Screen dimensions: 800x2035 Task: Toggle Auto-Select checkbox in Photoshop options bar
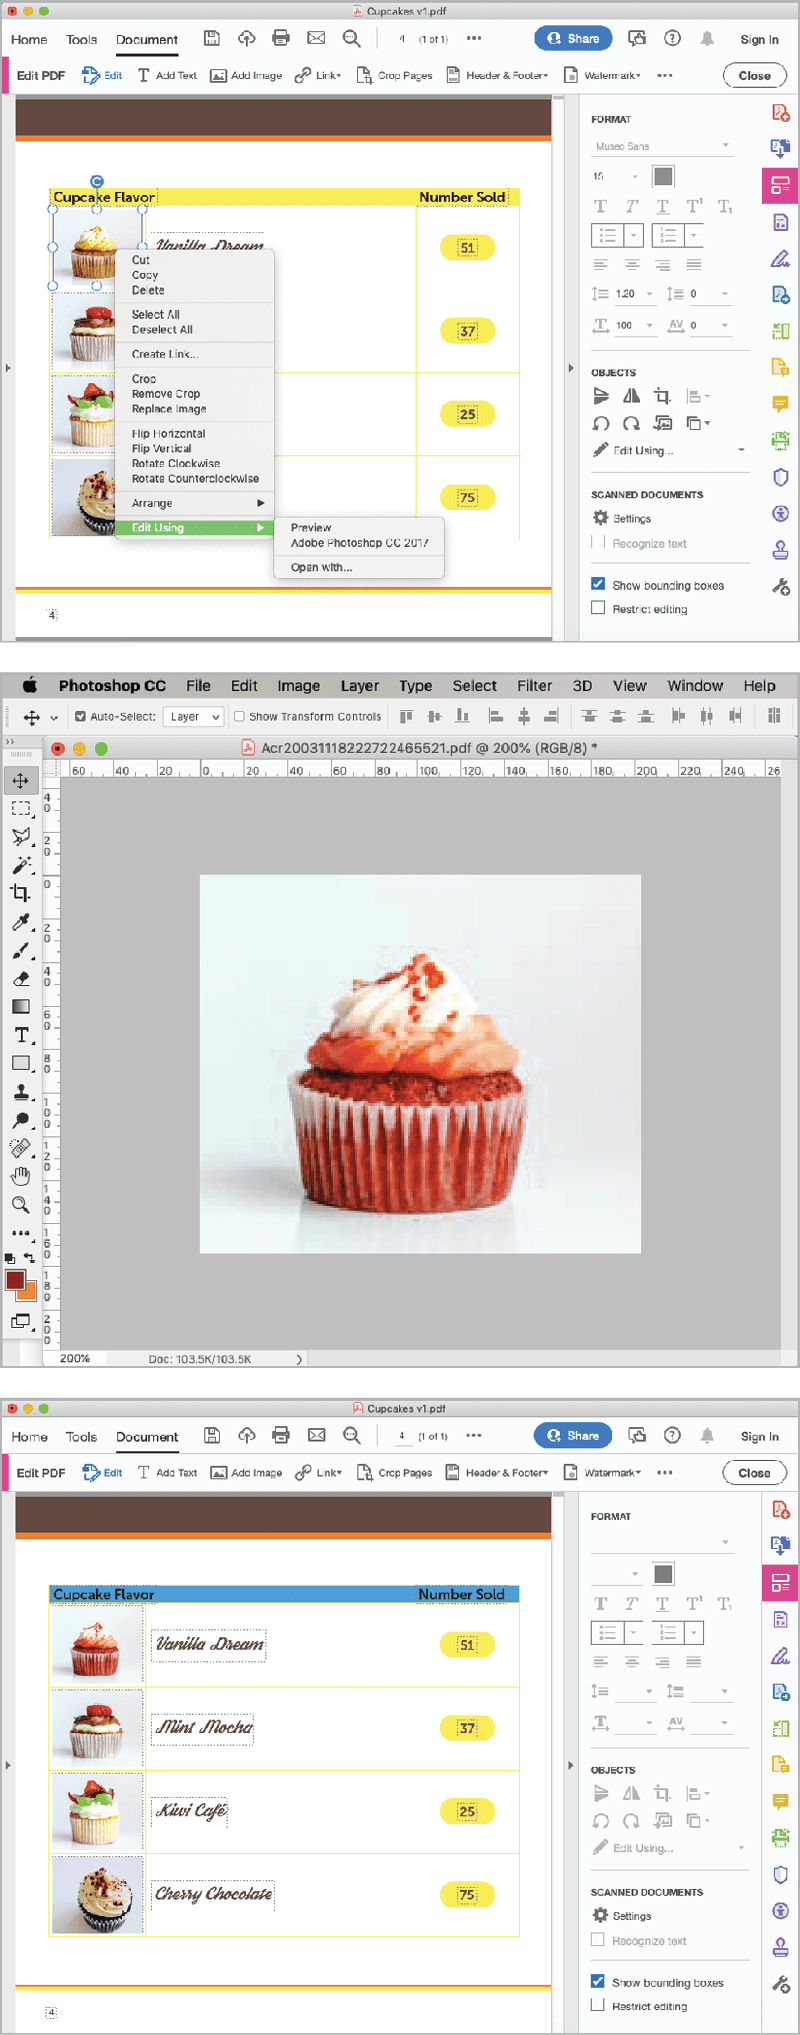point(80,716)
